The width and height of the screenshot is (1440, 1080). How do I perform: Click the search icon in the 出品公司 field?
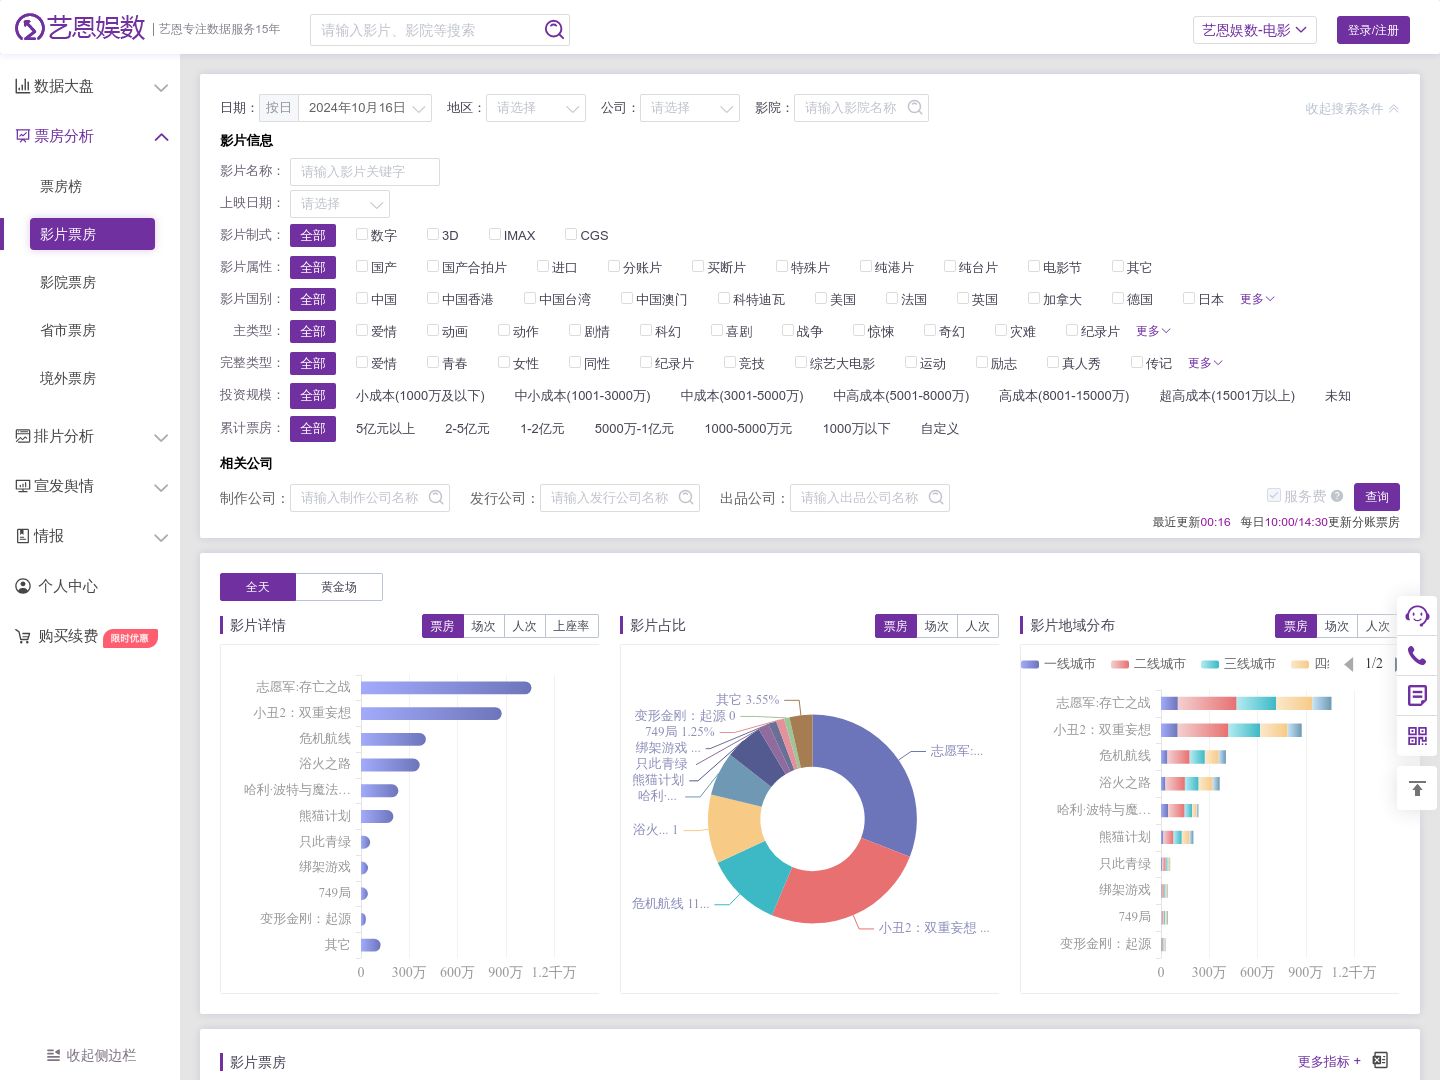pyautogui.click(x=936, y=497)
